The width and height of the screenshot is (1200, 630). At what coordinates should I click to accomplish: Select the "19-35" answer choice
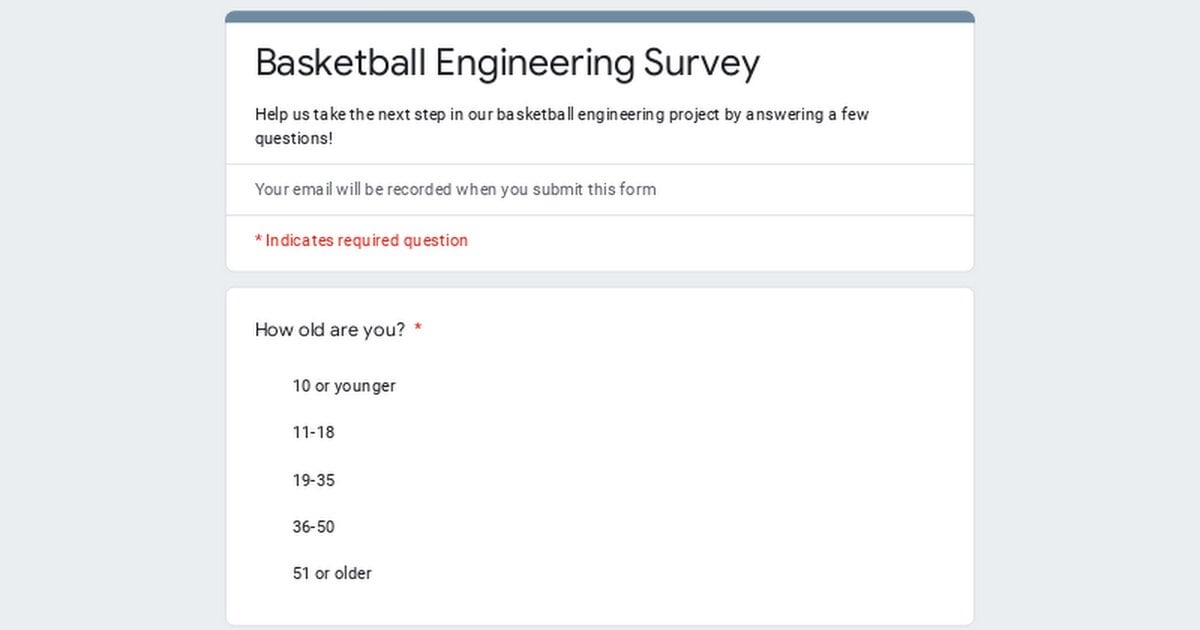pos(313,480)
